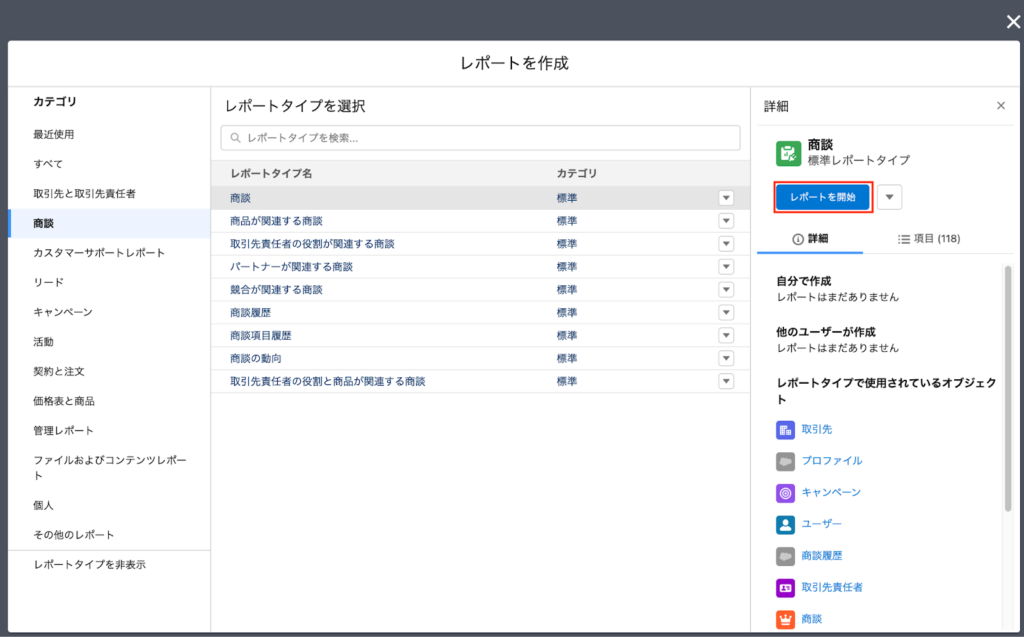Click the 商談履歴 object icon

785,556
